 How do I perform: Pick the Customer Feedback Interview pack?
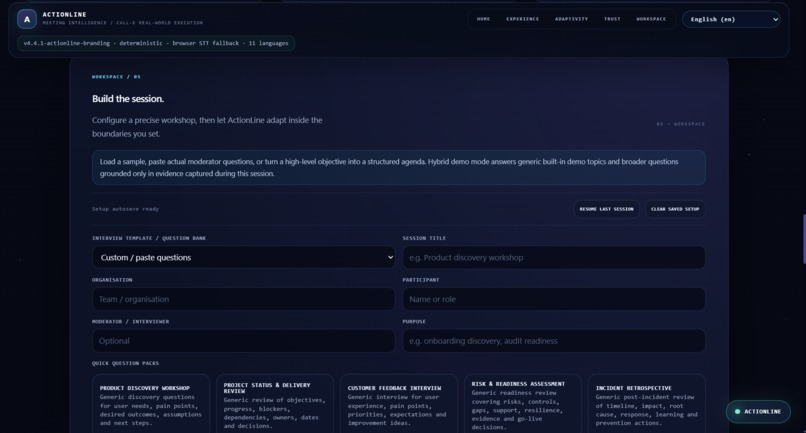(399, 404)
